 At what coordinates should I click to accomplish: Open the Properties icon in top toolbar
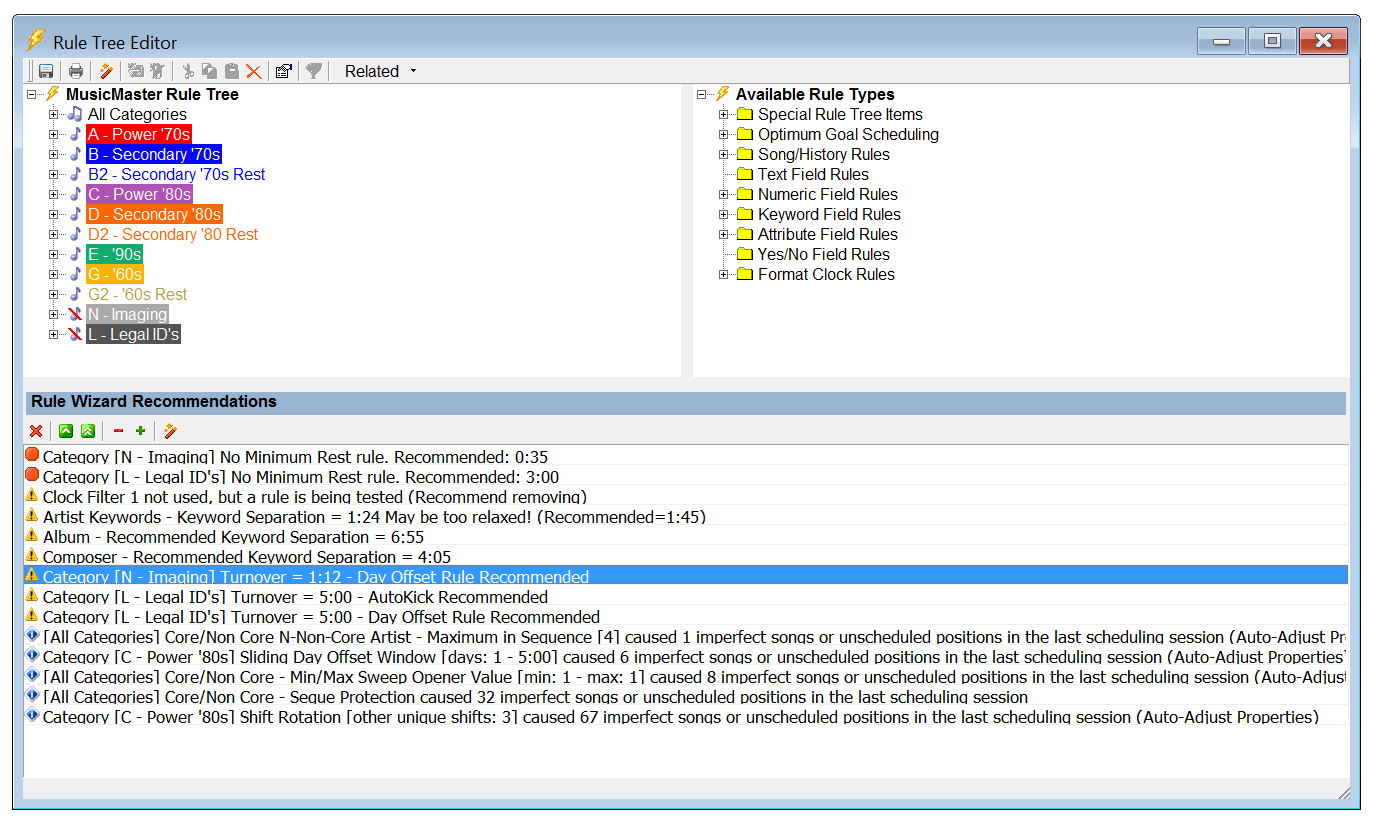click(283, 71)
